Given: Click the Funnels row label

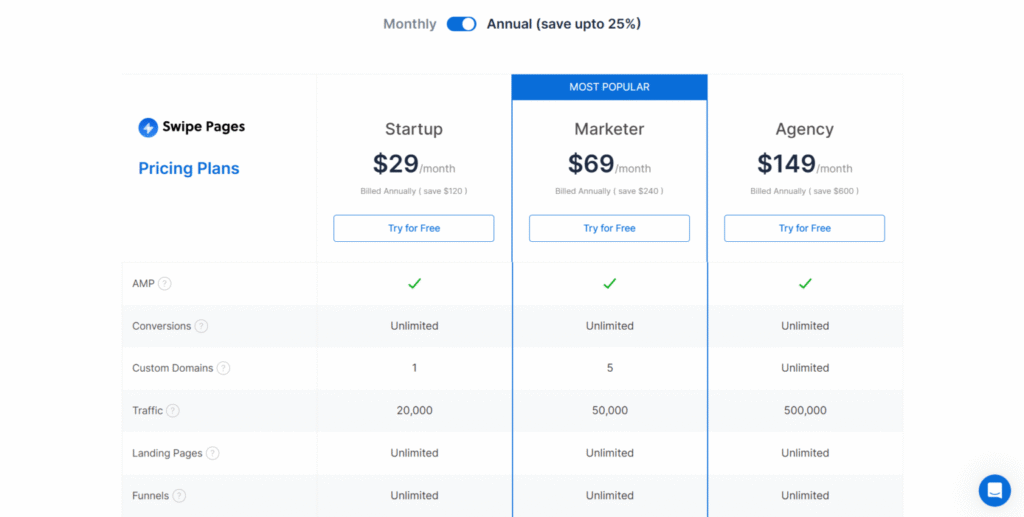Looking at the screenshot, I should [150, 495].
